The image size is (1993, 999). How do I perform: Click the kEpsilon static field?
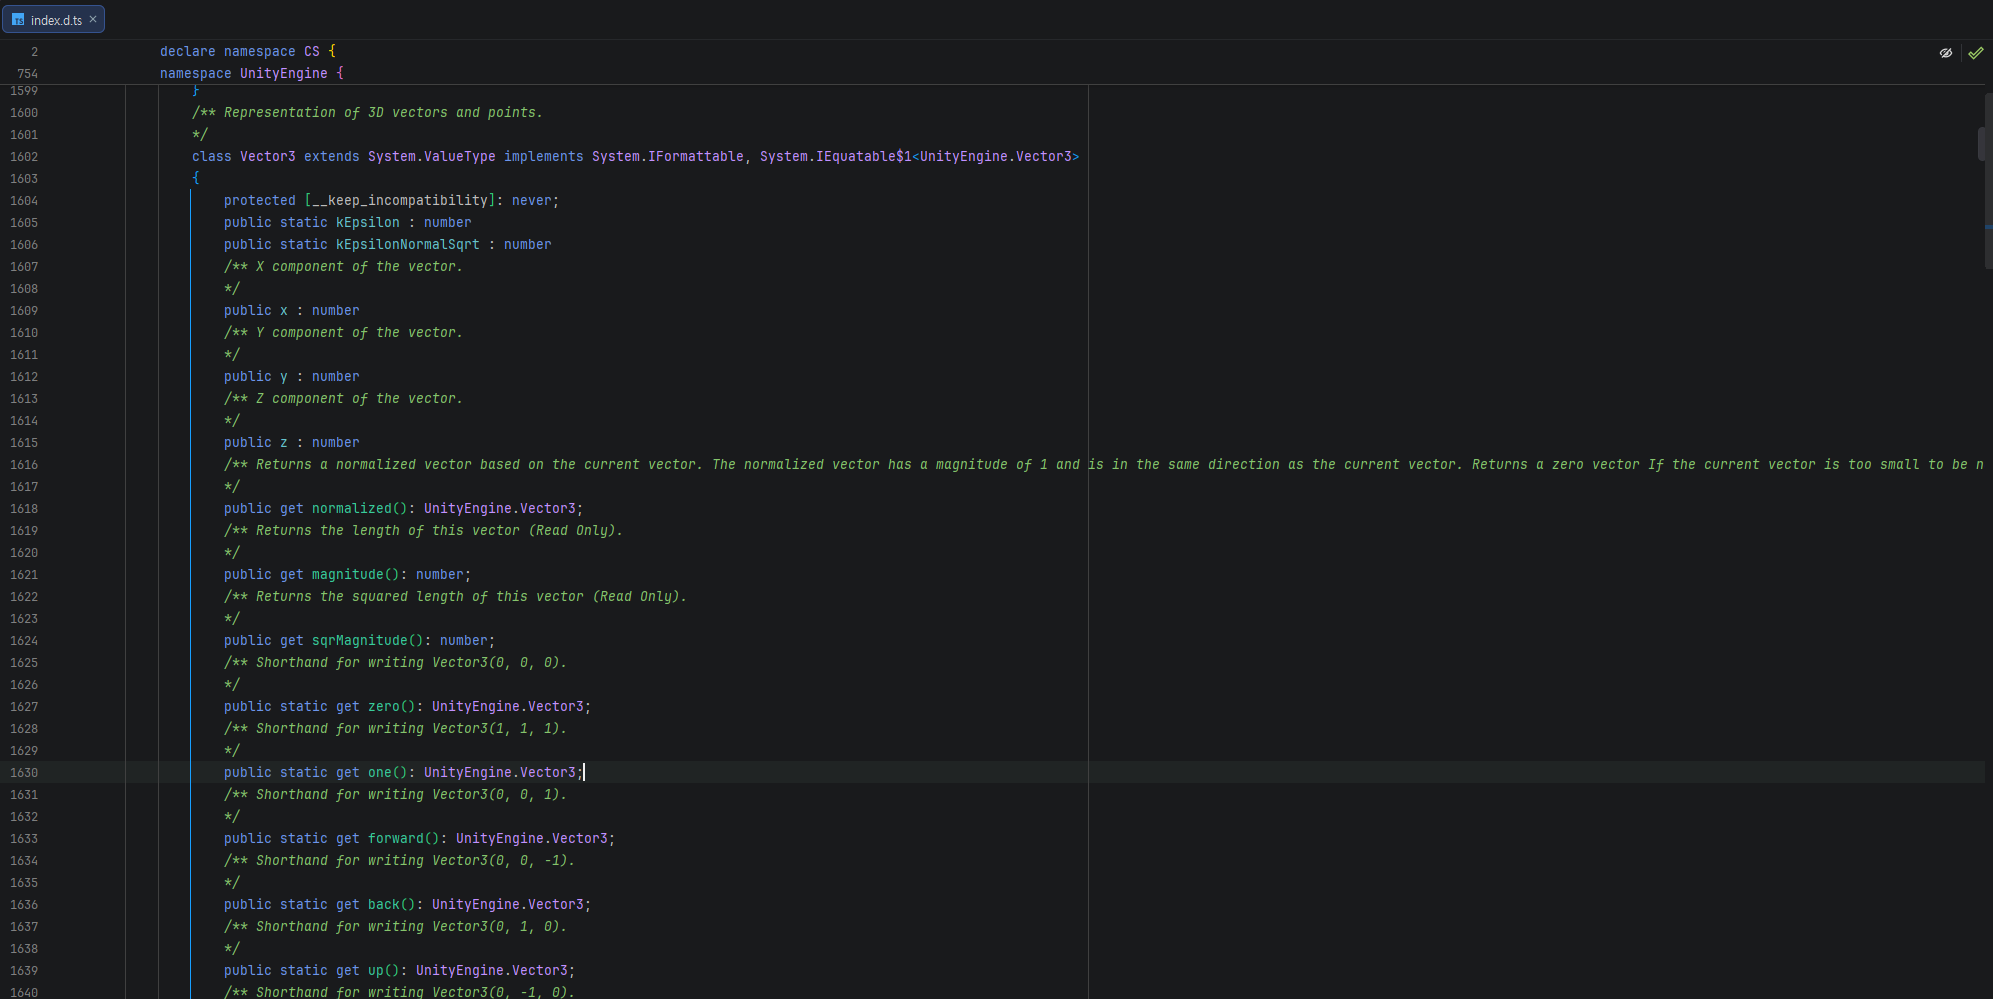pos(368,223)
